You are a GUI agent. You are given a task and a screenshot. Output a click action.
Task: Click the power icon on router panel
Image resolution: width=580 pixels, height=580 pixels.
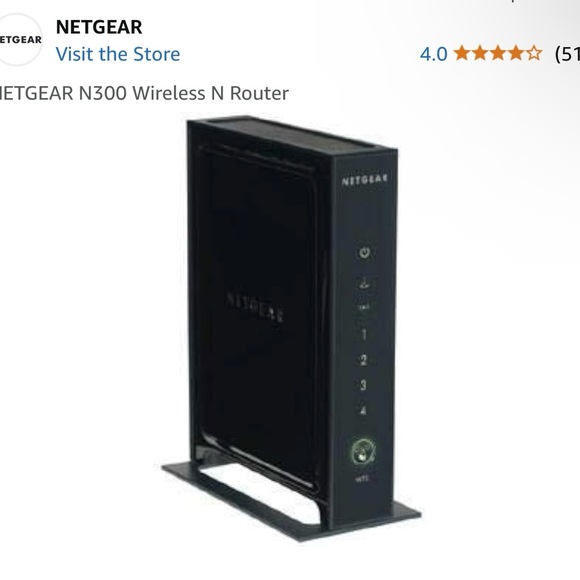(365, 253)
